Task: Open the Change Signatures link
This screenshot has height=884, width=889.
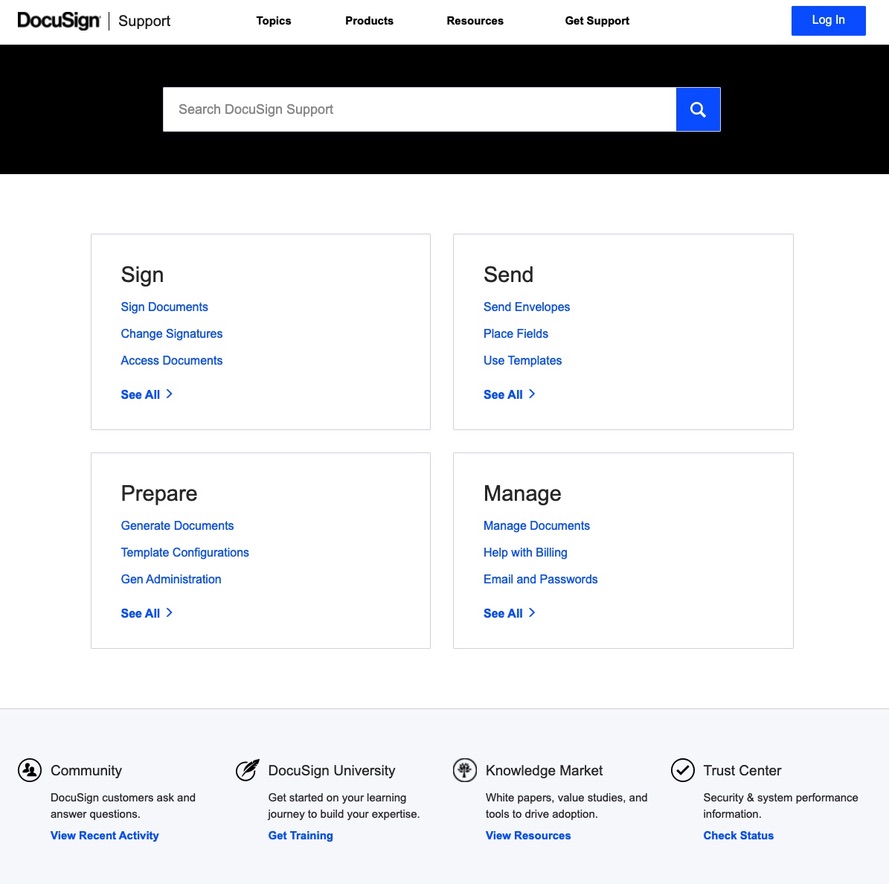Action: click(172, 333)
